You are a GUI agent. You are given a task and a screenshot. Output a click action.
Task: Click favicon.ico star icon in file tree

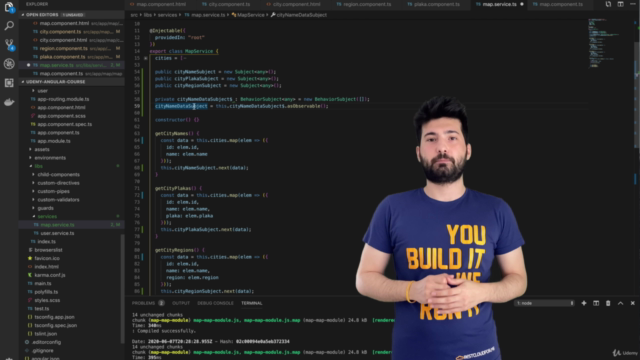[x=30, y=258]
